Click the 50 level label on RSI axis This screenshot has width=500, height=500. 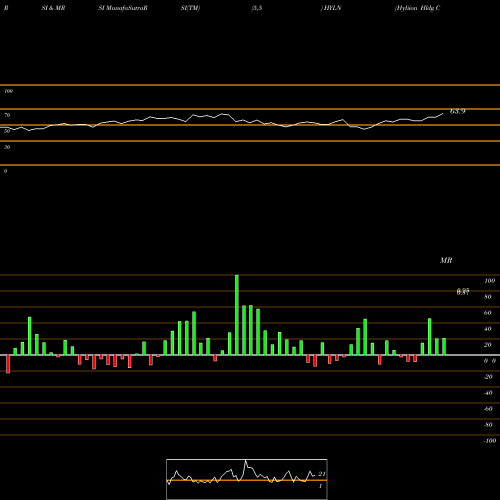tap(7, 131)
